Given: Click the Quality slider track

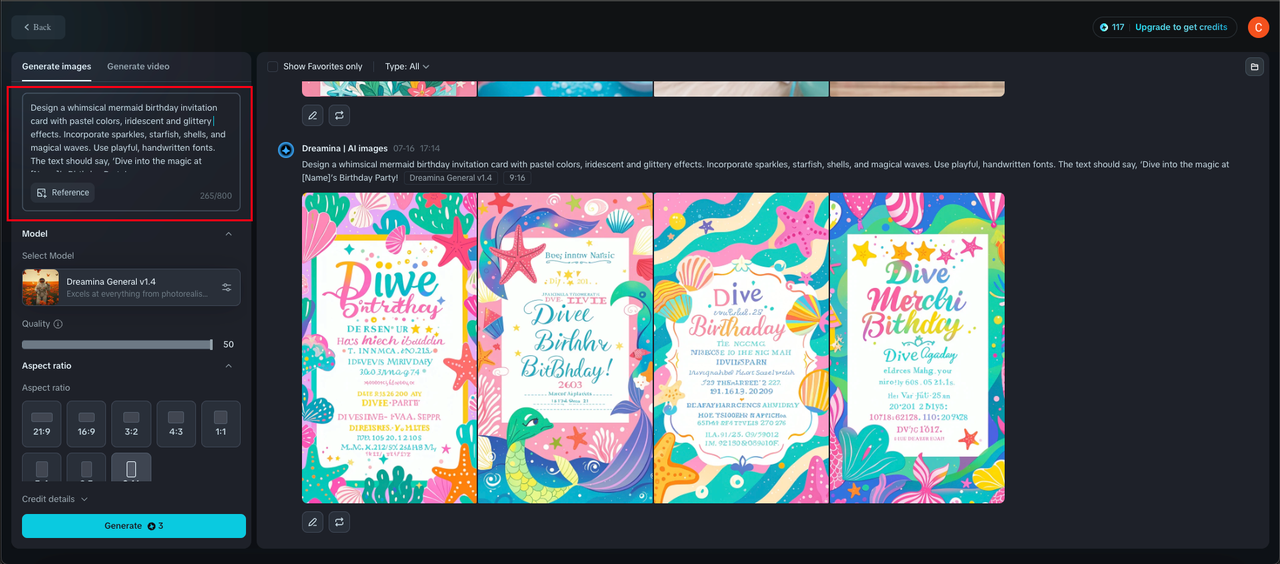Looking at the screenshot, I should [117, 344].
